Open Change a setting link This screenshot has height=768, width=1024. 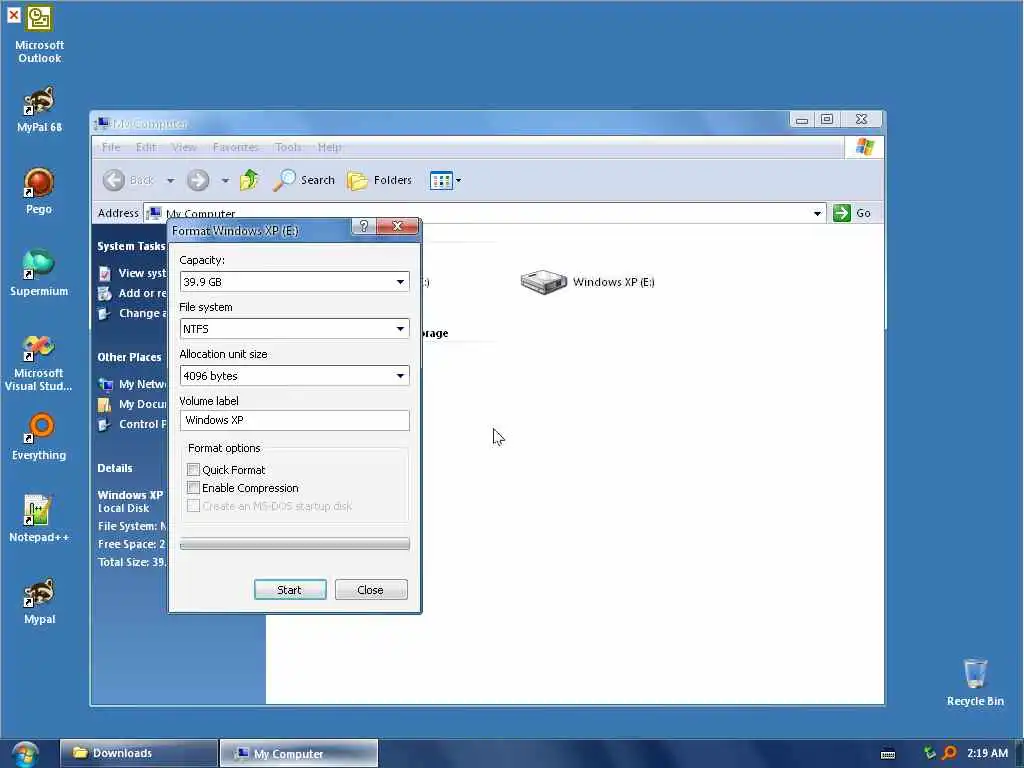pyautogui.click(x=133, y=313)
